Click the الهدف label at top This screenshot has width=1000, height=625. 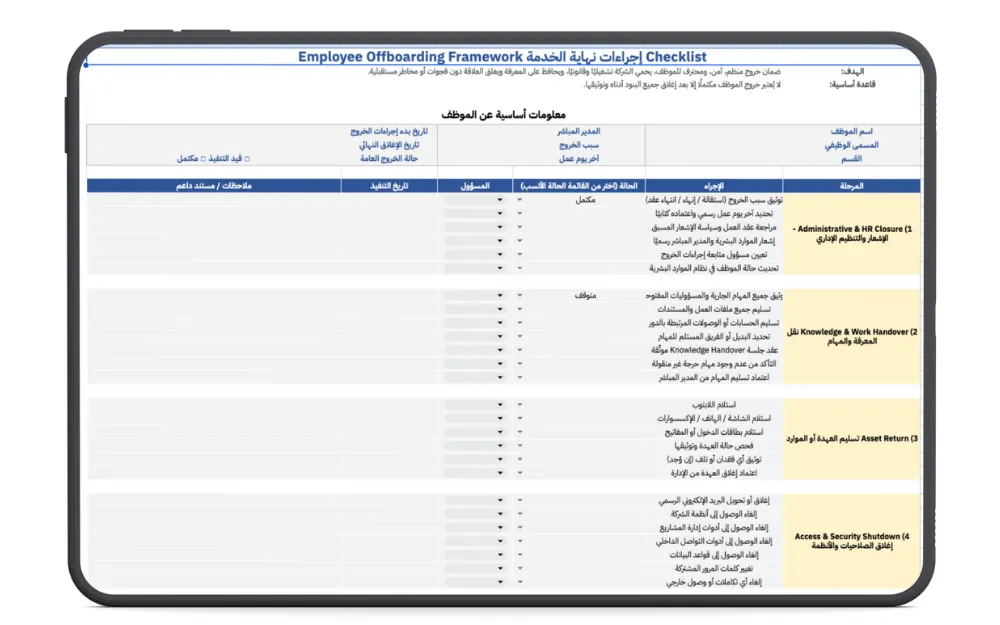(x=852, y=71)
